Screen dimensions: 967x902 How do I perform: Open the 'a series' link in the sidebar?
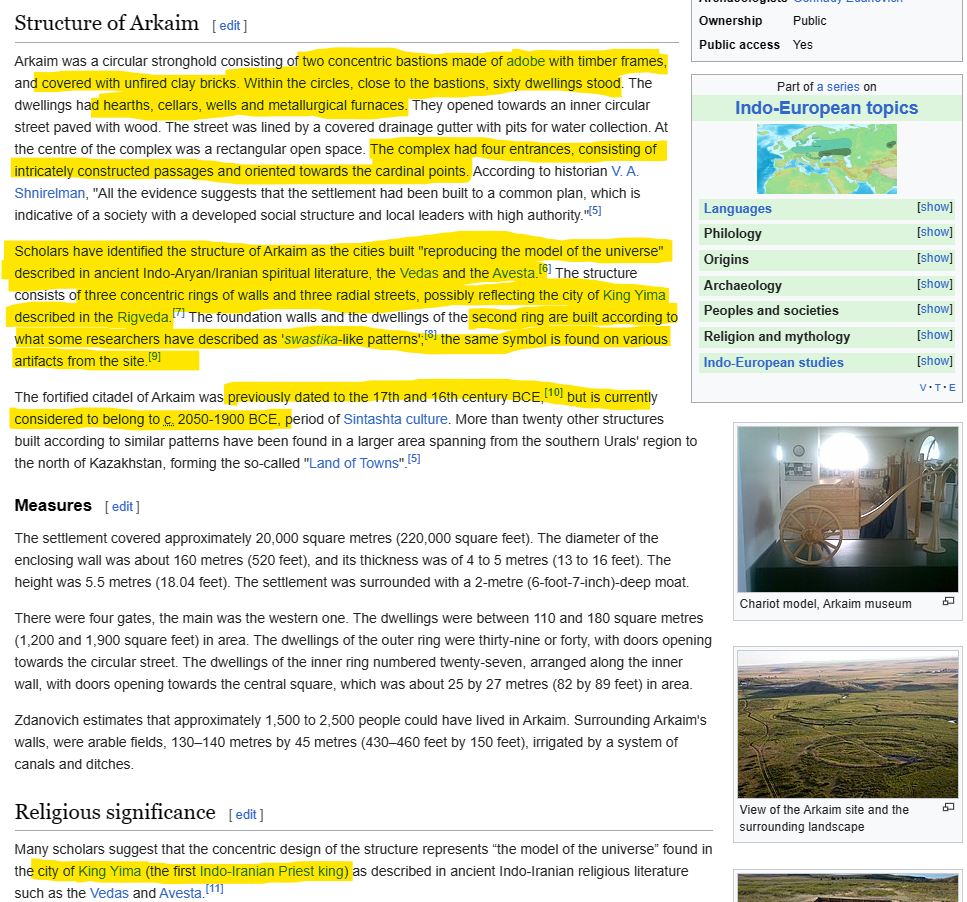coord(837,87)
